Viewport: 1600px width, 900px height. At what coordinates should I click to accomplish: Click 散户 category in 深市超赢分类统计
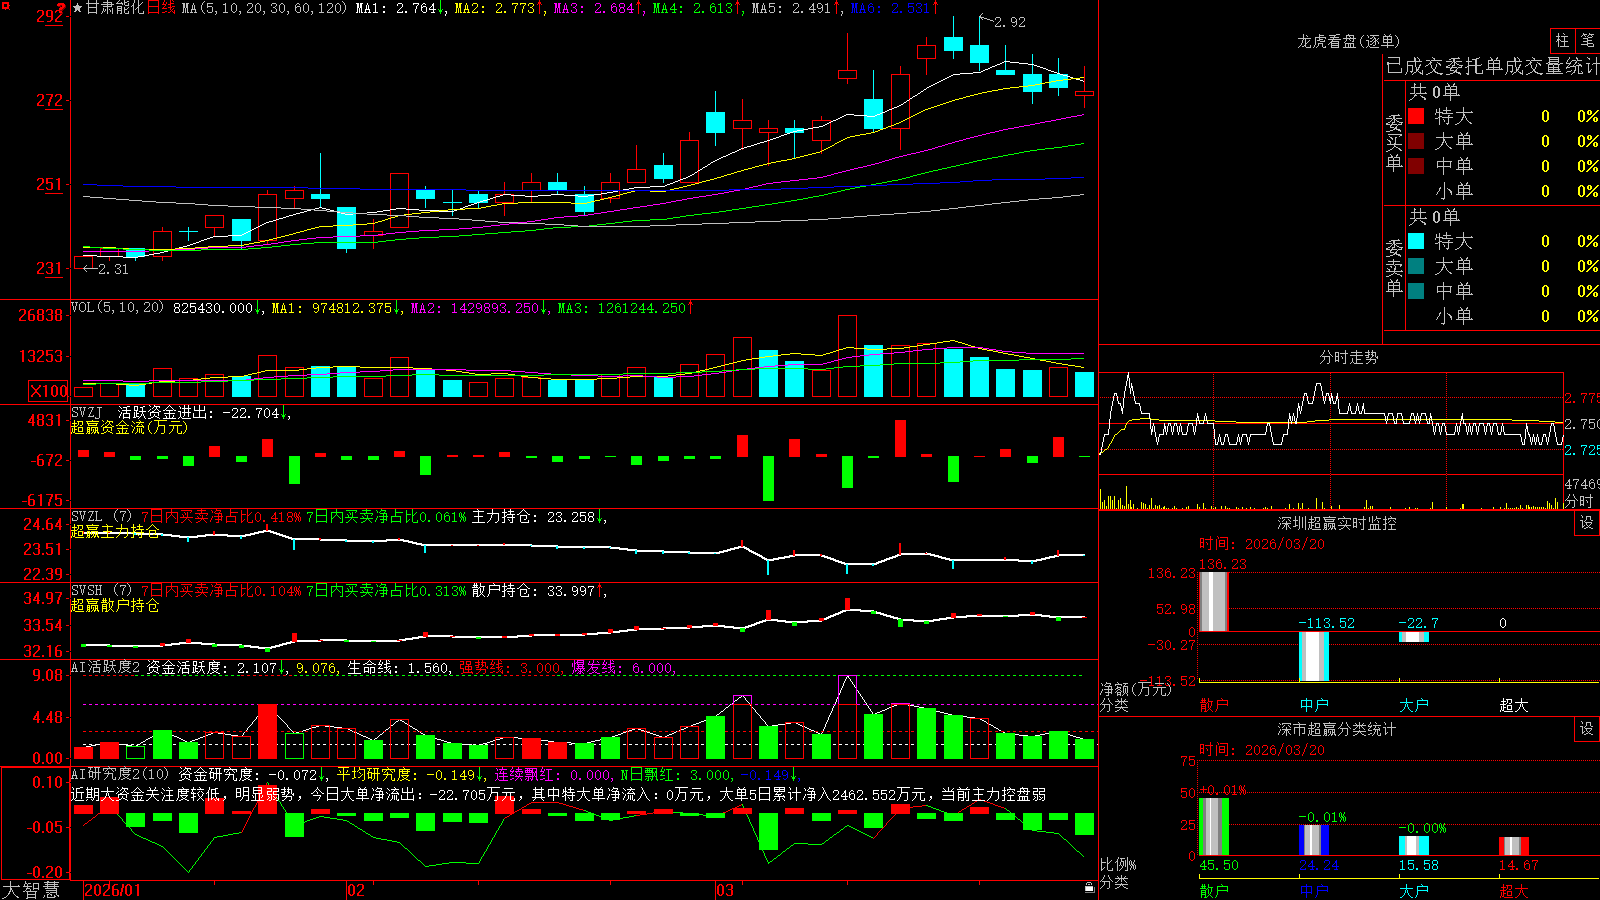tap(1214, 890)
